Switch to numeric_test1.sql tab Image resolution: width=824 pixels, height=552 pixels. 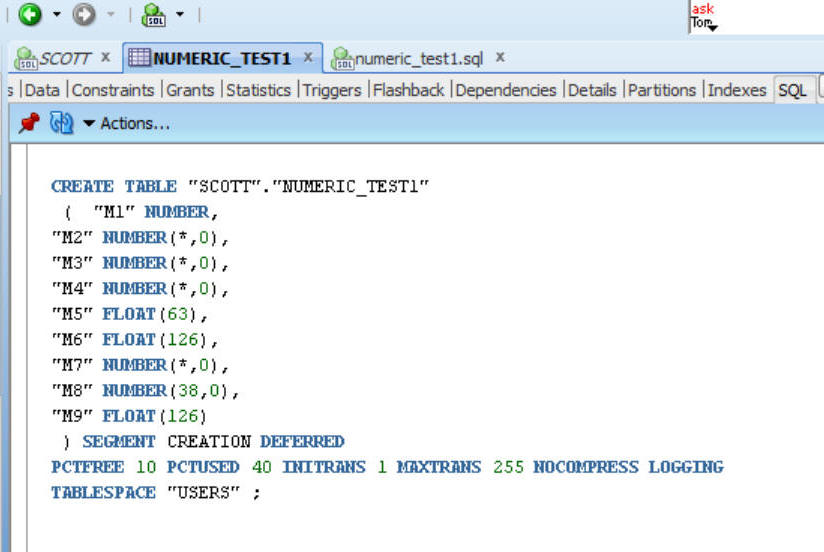[x=419, y=58]
